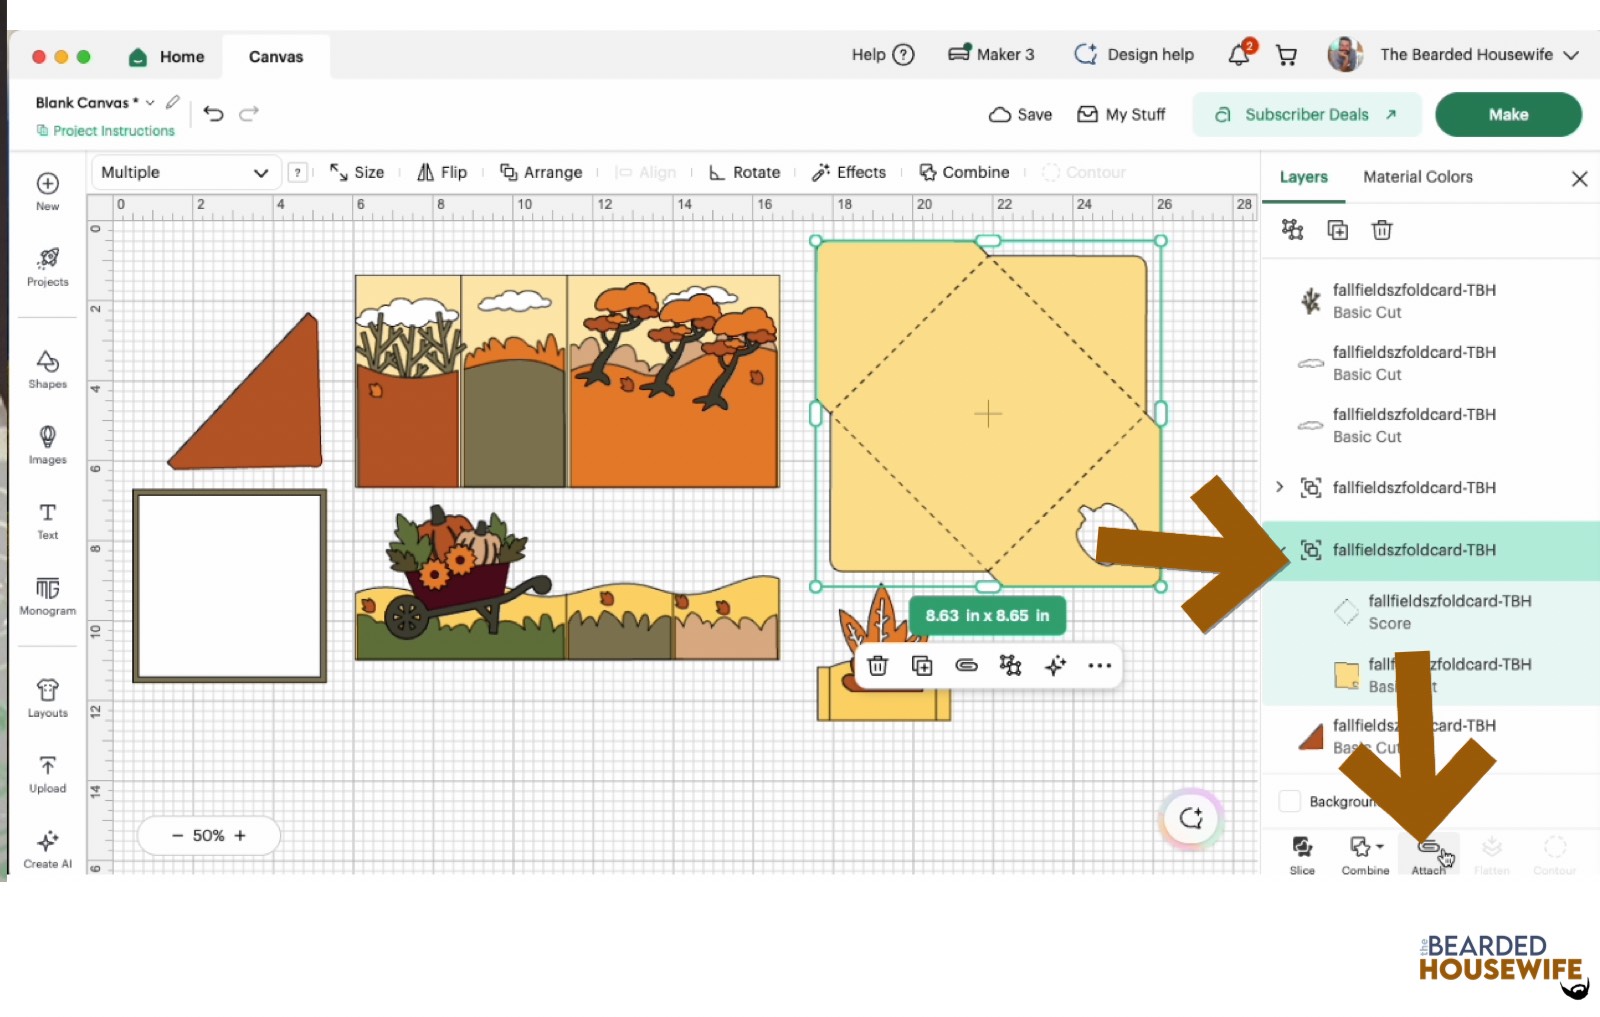Viewport: 1600px width, 1017px height.
Task: Open the Projects sidebar icon
Action: pyautogui.click(x=47, y=267)
